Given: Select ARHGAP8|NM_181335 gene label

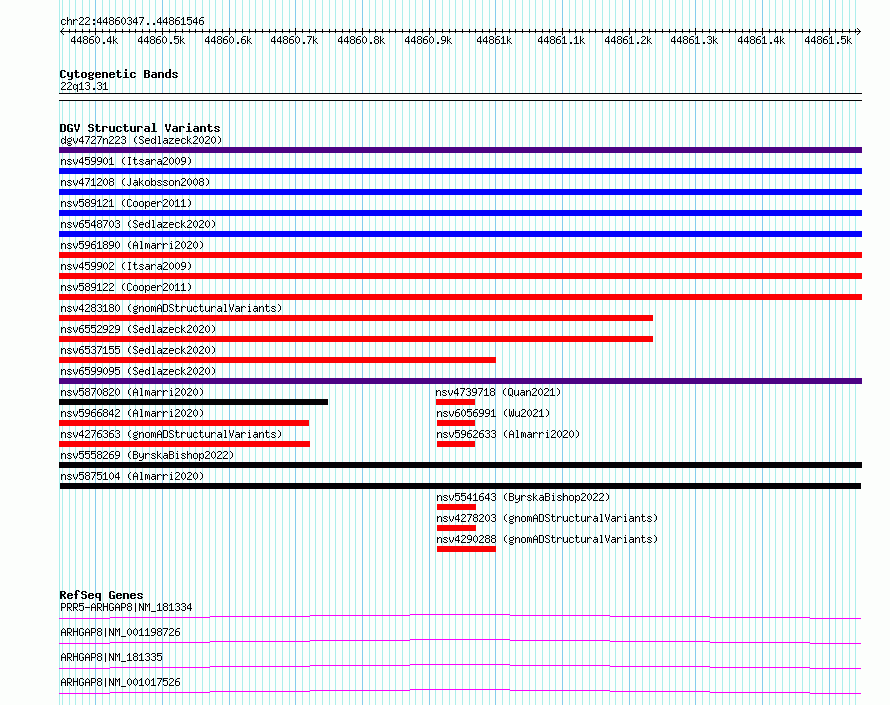Looking at the screenshot, I should pyautogui.click(x=111, y=657).
